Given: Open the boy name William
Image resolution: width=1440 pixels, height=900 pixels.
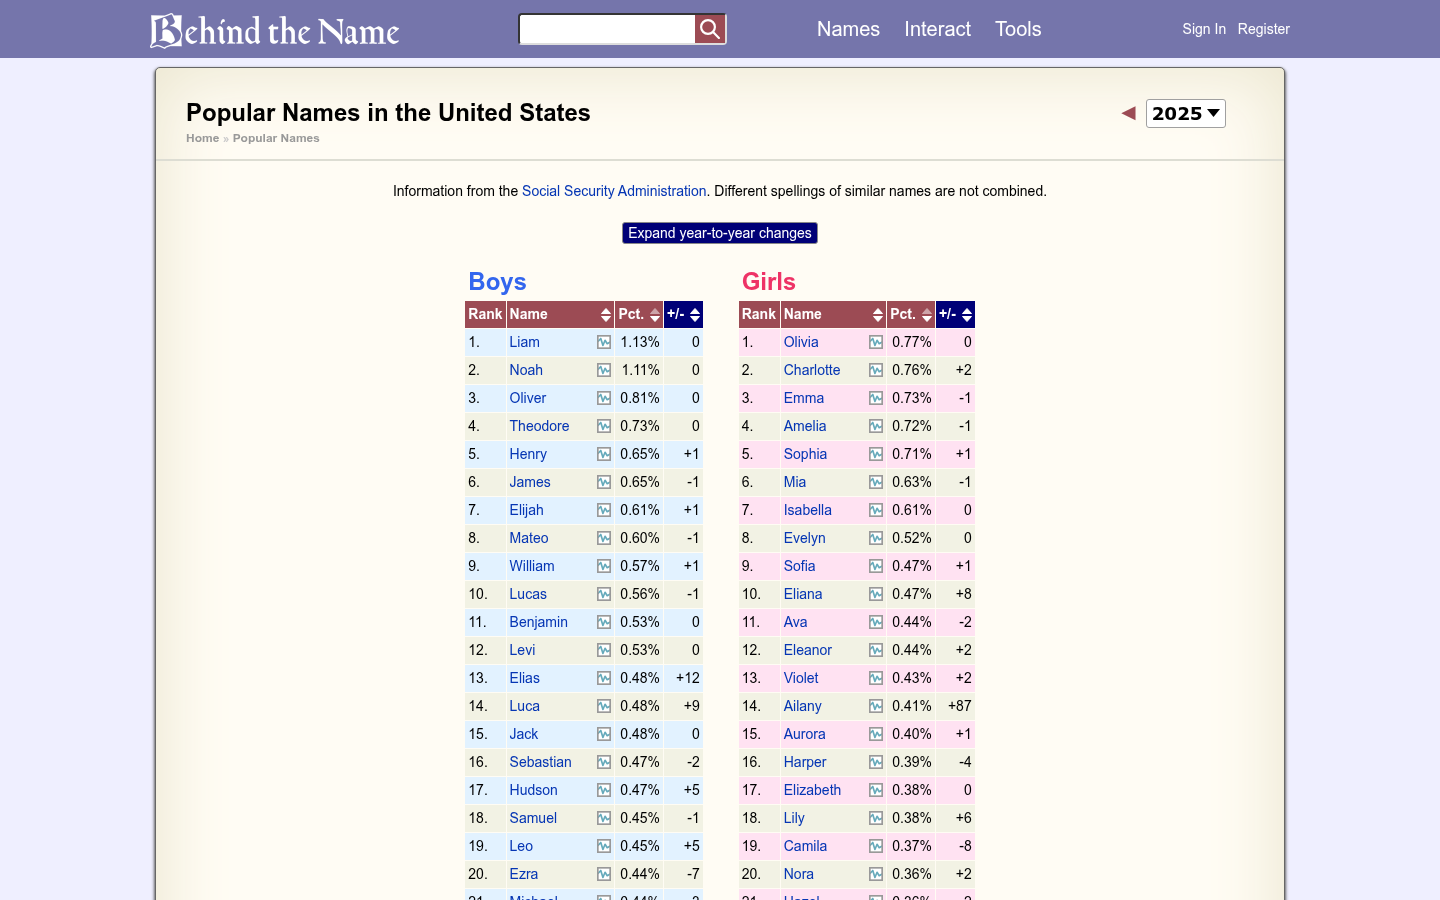Looking at the screenshot, I should pos(532,566).
